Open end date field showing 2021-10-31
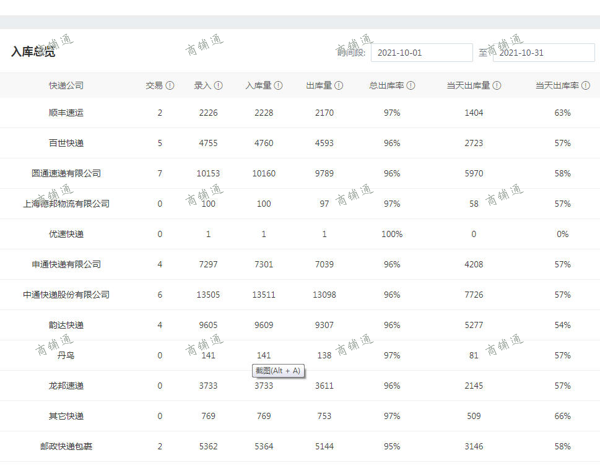This screenshot has width=600, height=471. point(543,53)
